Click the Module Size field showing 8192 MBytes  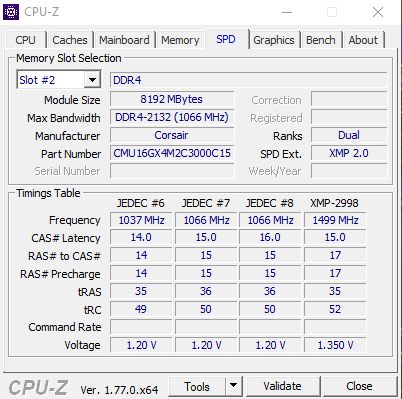(172, 99)
